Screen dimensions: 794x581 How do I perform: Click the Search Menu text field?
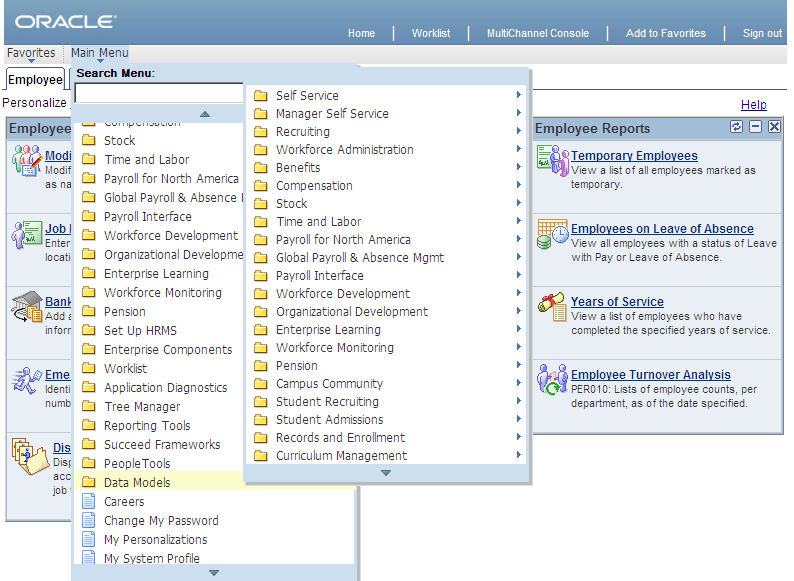(158, 93)
